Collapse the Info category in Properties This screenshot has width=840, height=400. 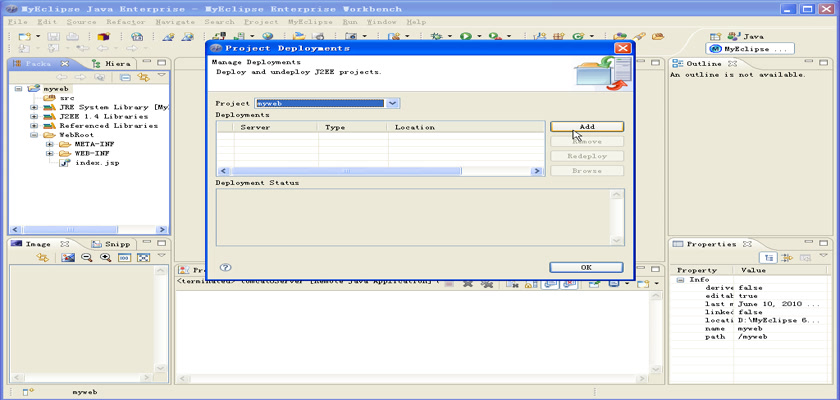point(680,280)
